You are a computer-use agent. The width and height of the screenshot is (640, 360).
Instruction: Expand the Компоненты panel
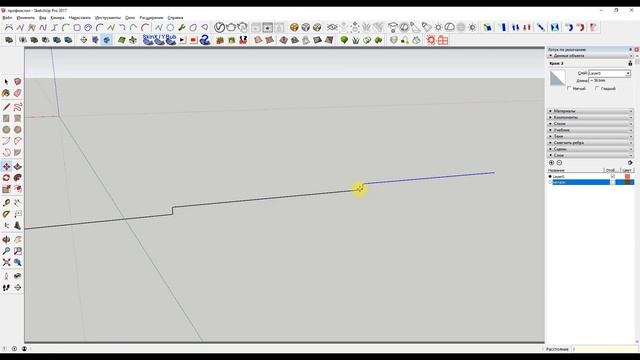click(590, 117)
